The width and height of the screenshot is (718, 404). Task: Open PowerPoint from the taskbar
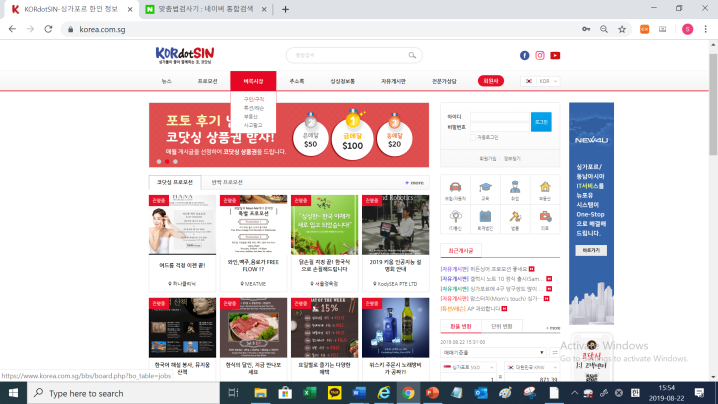coord(432,393)
